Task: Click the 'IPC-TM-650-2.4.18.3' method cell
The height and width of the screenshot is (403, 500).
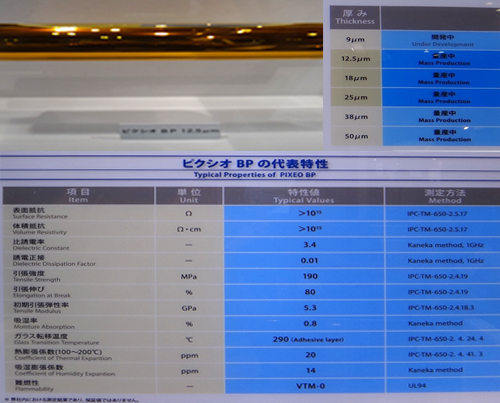Action: pos(443,308)
